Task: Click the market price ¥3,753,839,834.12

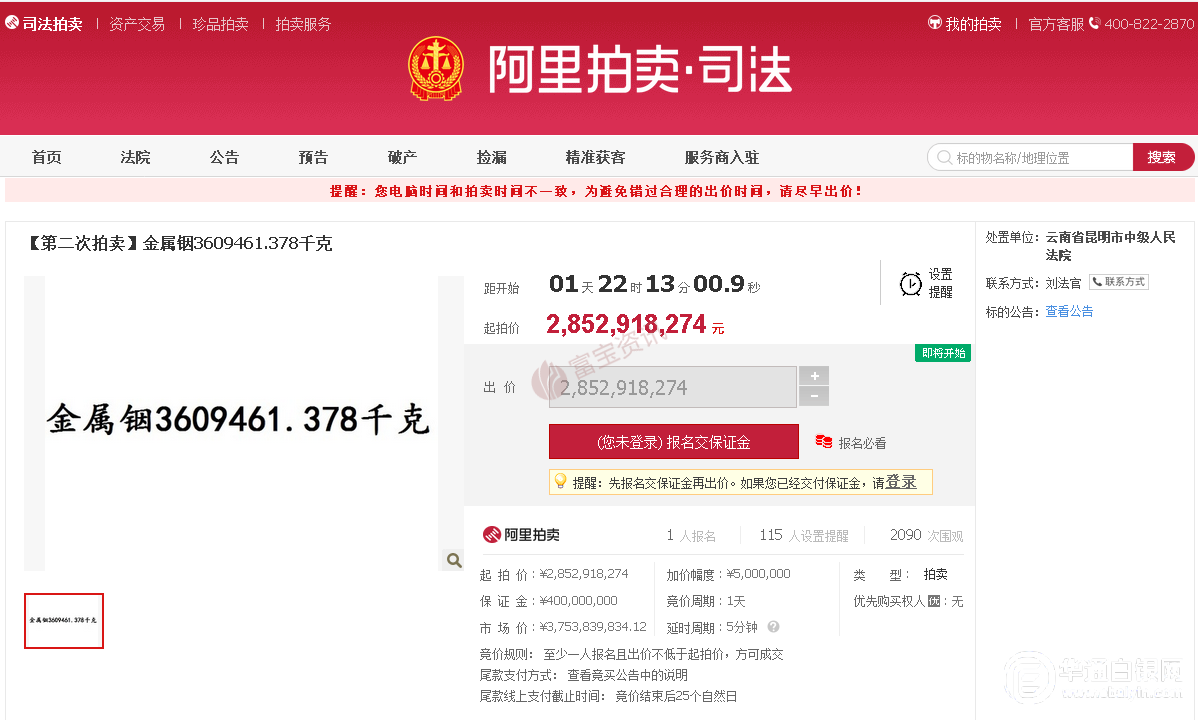Action: (x=593, y=627)
